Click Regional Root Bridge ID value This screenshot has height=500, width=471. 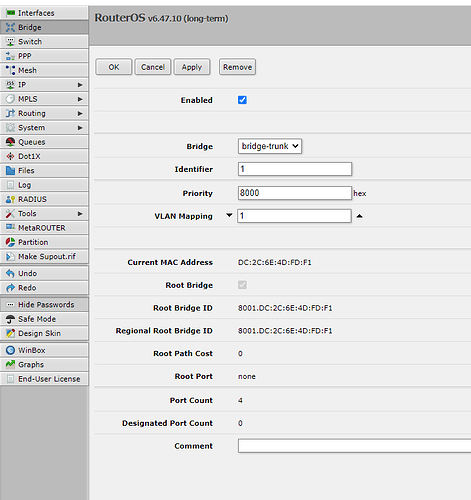[285, 331]
